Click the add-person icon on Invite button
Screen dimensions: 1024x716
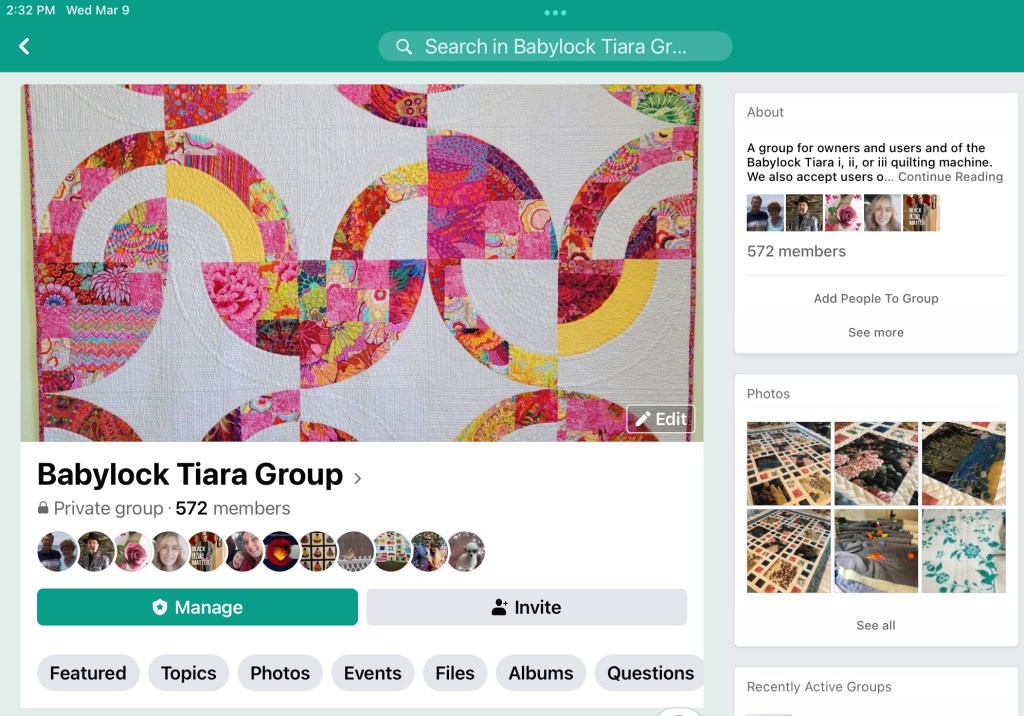pos(500,607)
